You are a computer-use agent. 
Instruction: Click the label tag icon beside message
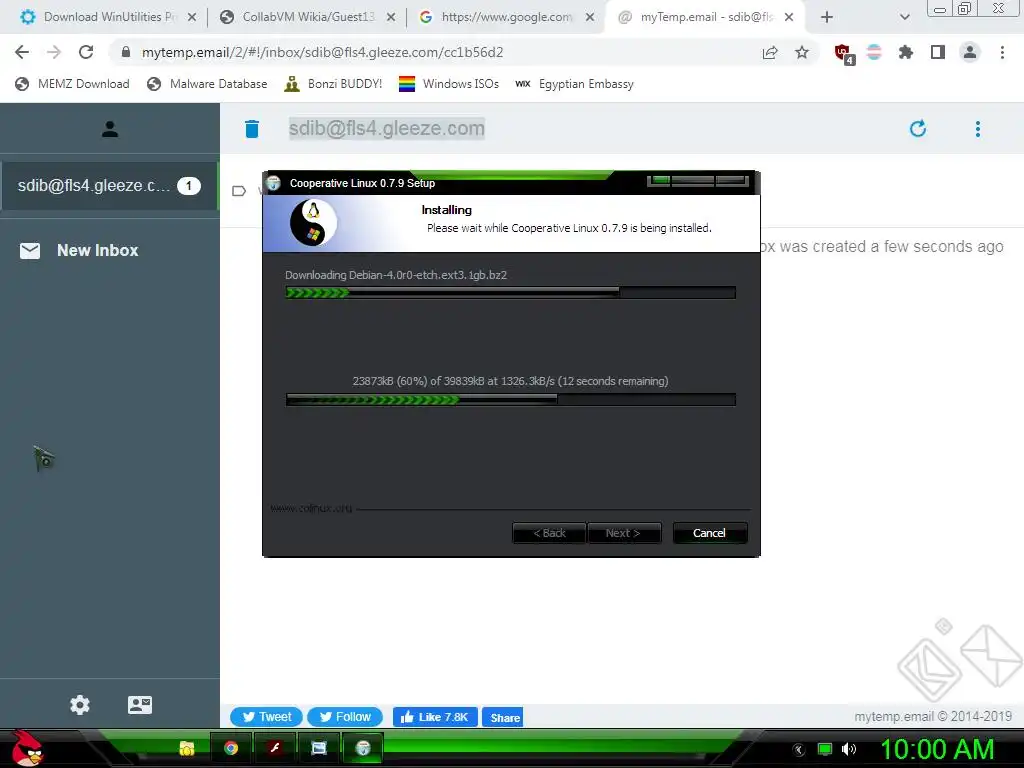(x=239, y=191)
